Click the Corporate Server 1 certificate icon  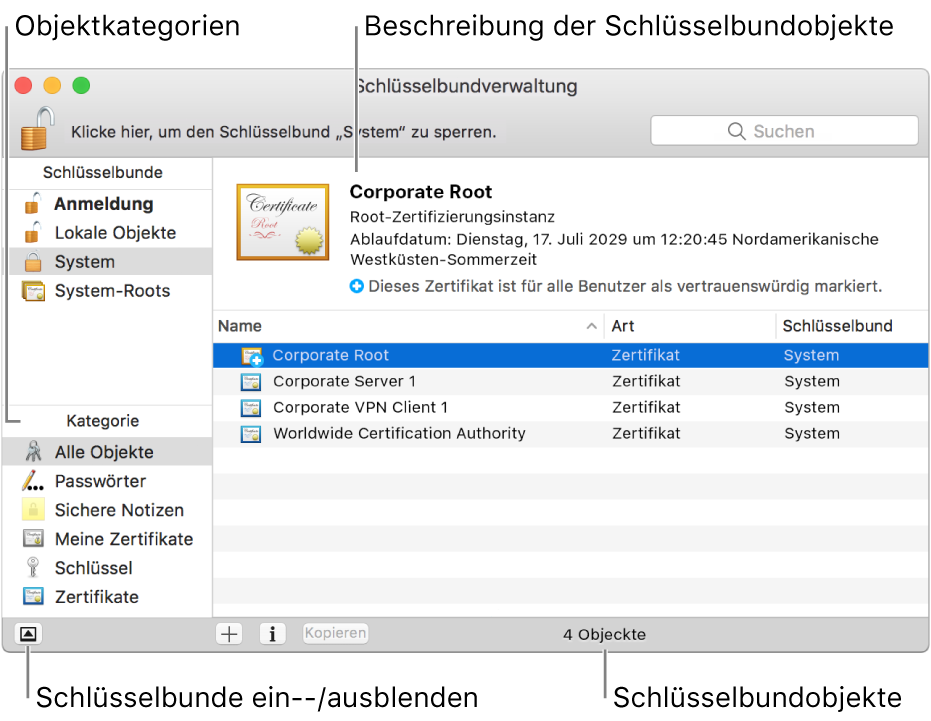pyautogui.click(x=251, y=382)
